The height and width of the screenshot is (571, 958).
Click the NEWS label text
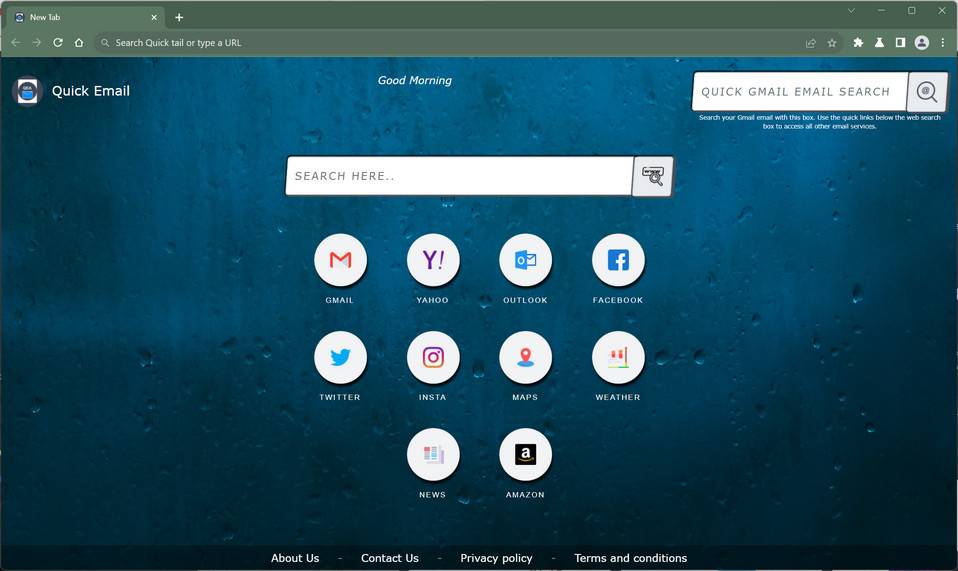433,495
